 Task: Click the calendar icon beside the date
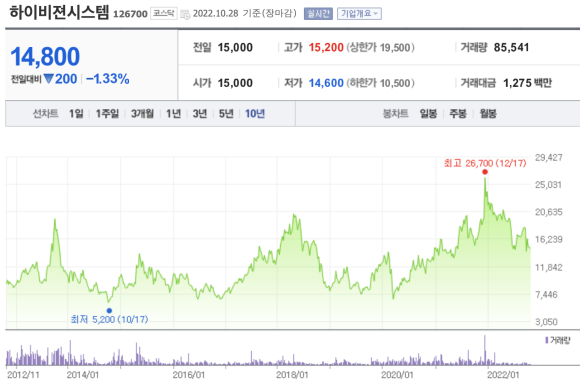[185, 14]
